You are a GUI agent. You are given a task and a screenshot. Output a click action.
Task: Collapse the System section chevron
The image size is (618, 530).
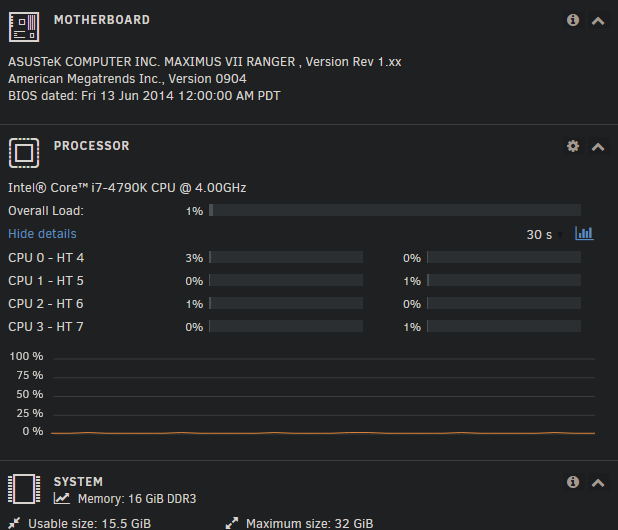[598, 483]
